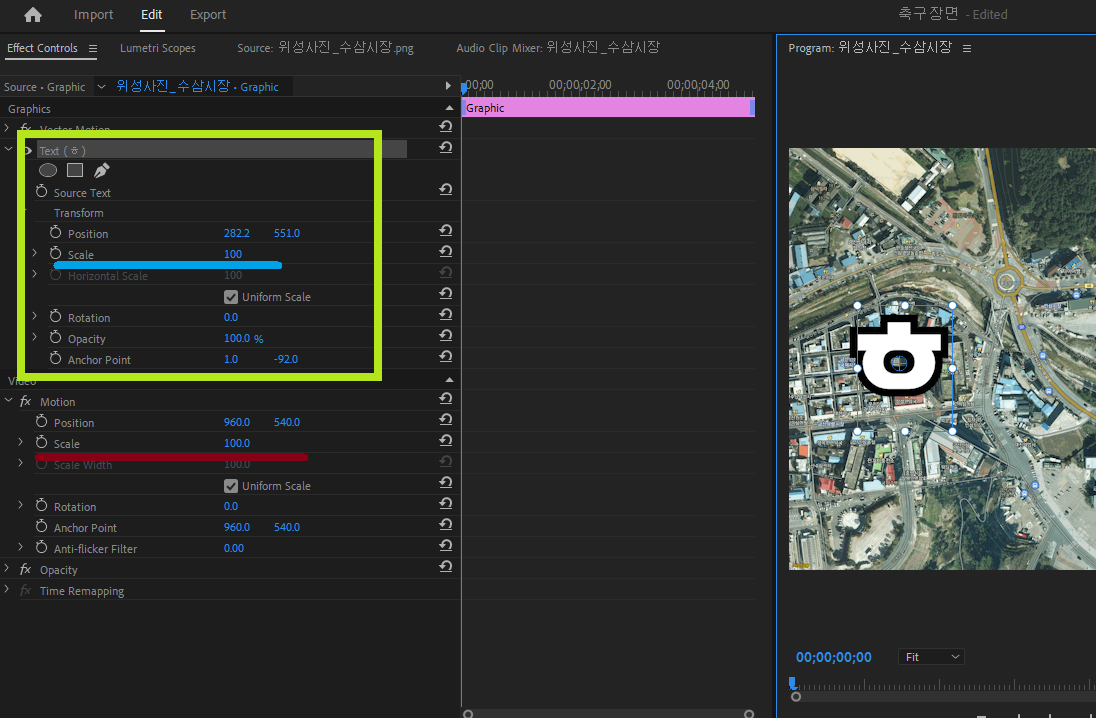Reset the text Position parameter

tap(445, 230)
